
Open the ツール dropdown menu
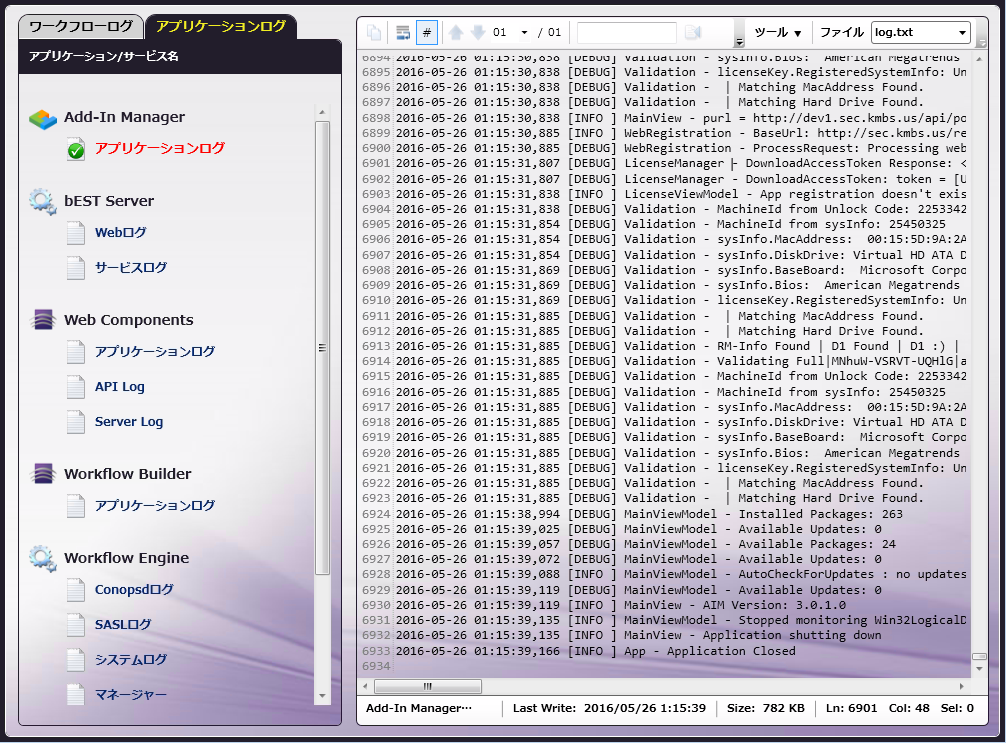click(x=778, y=32)
